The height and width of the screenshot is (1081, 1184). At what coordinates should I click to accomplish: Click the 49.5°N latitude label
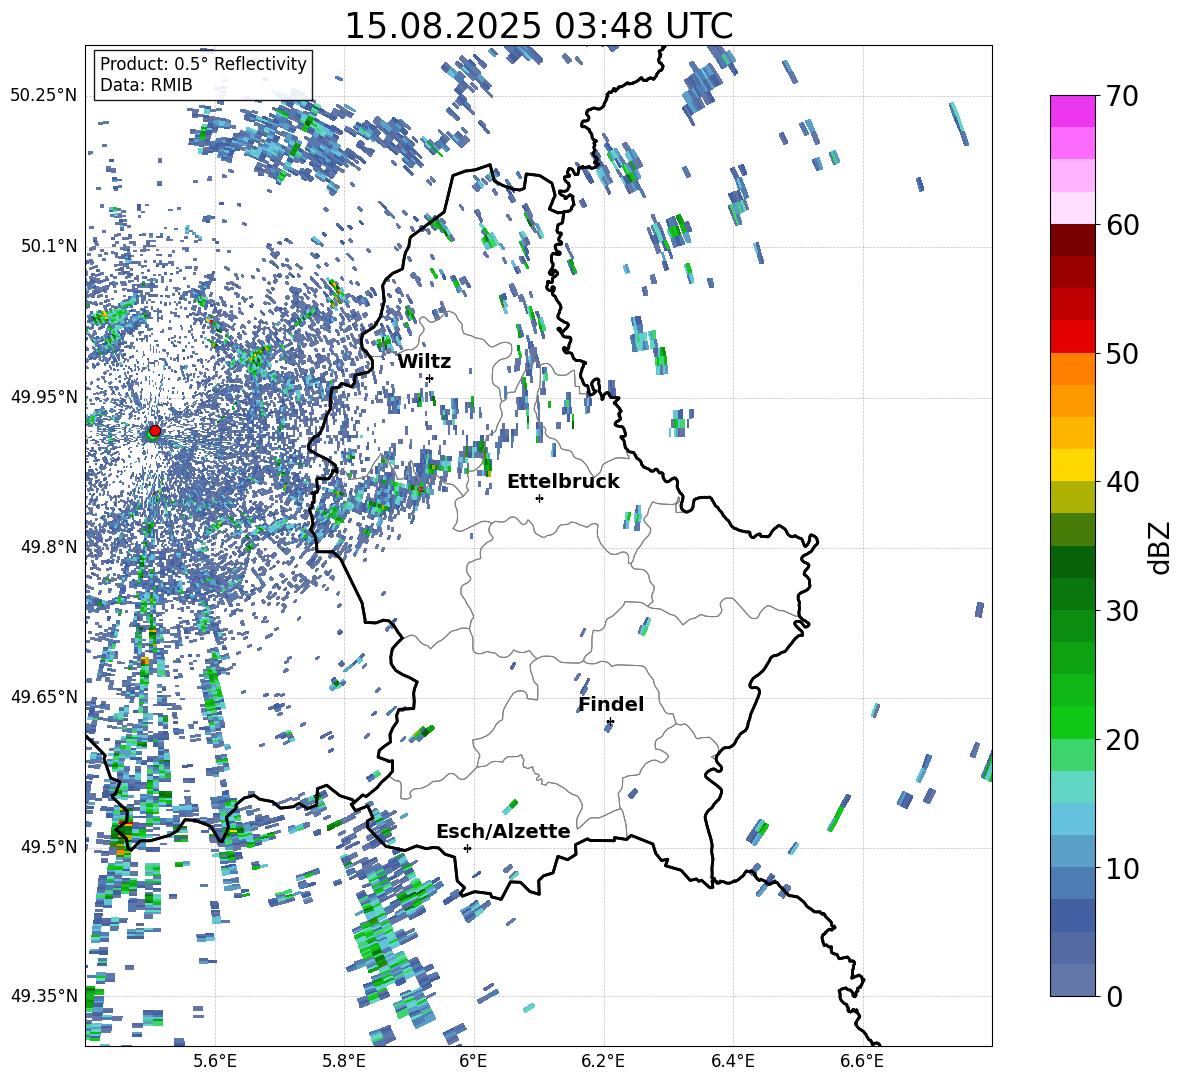[49, 846]
